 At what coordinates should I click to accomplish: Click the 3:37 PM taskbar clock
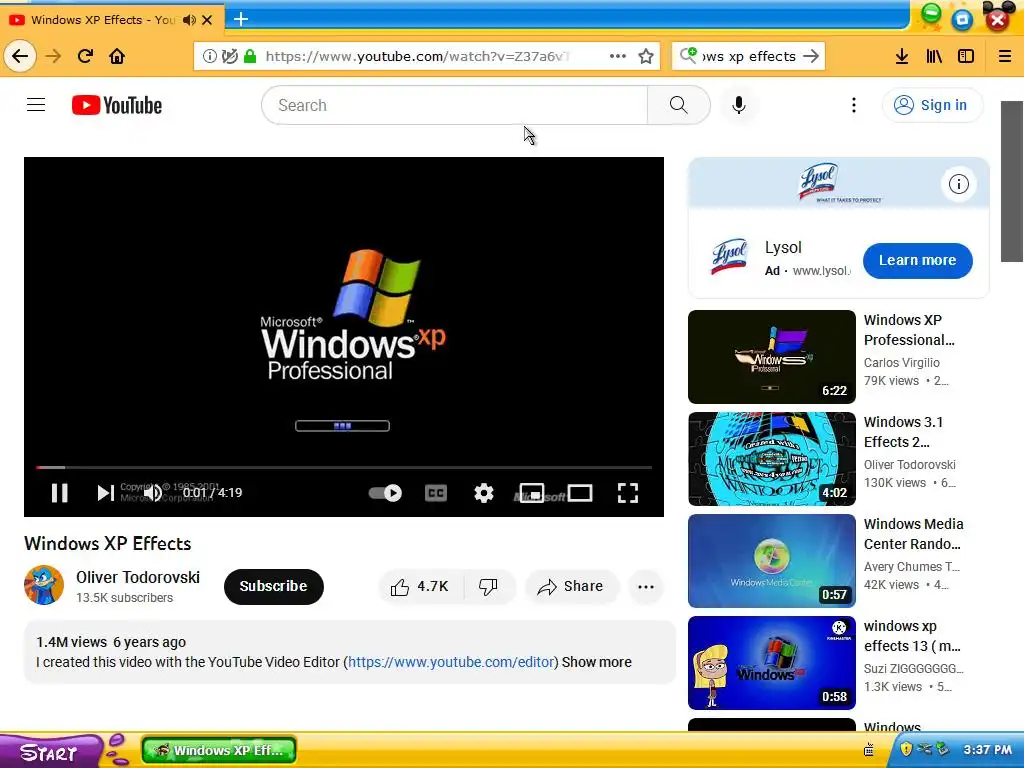point(987,750)
